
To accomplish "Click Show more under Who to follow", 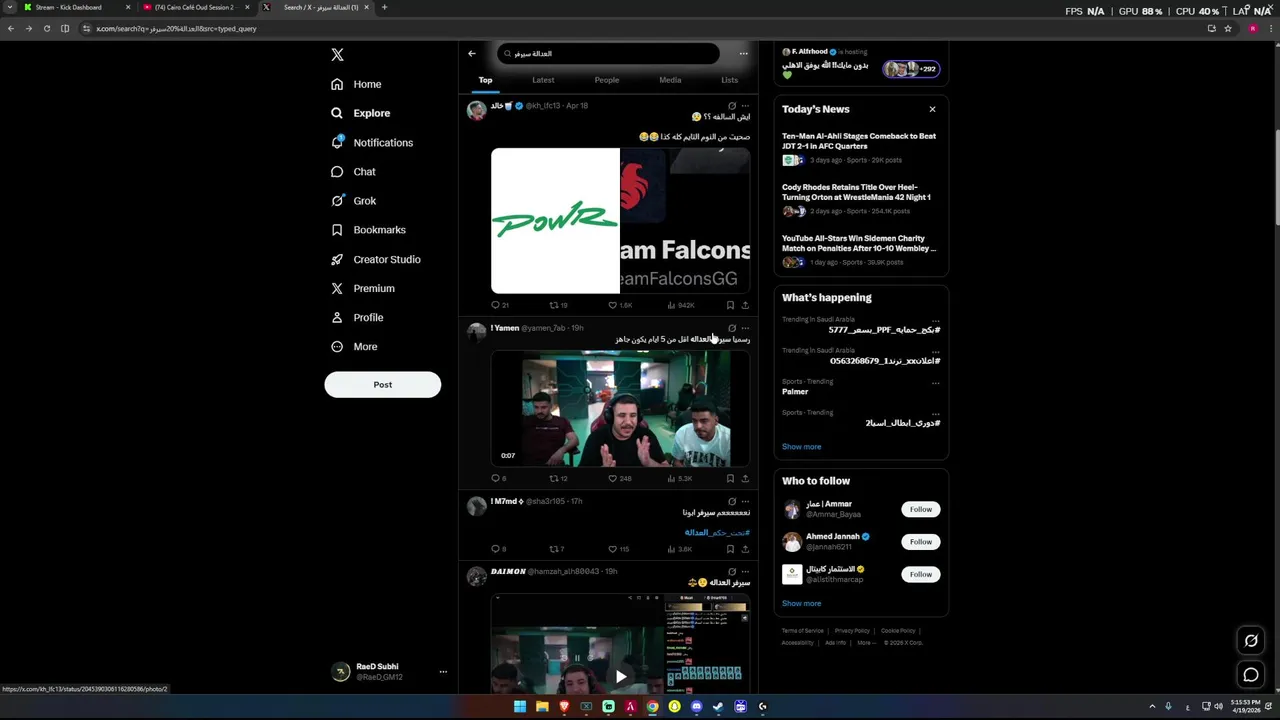I will pos(801,604).
